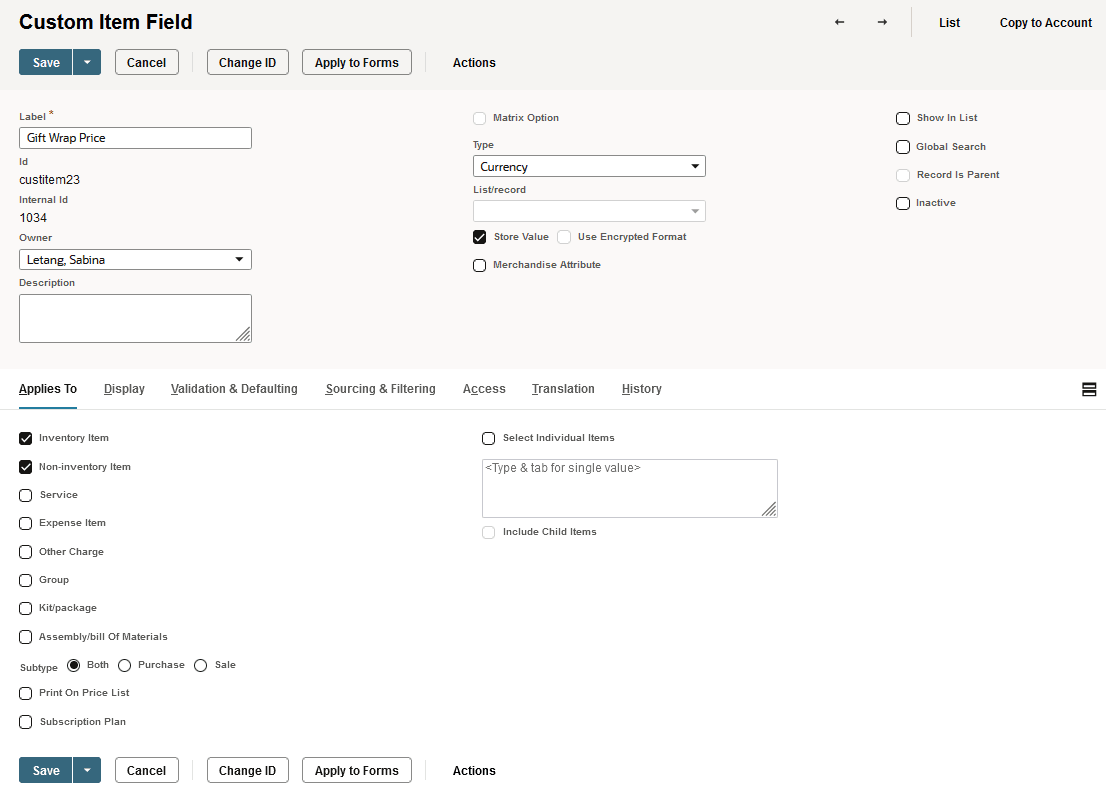Grab Description textarea resize handle
Image resolution: width=1106 pixels, height=787 pixels.
(x=243, y=334)
